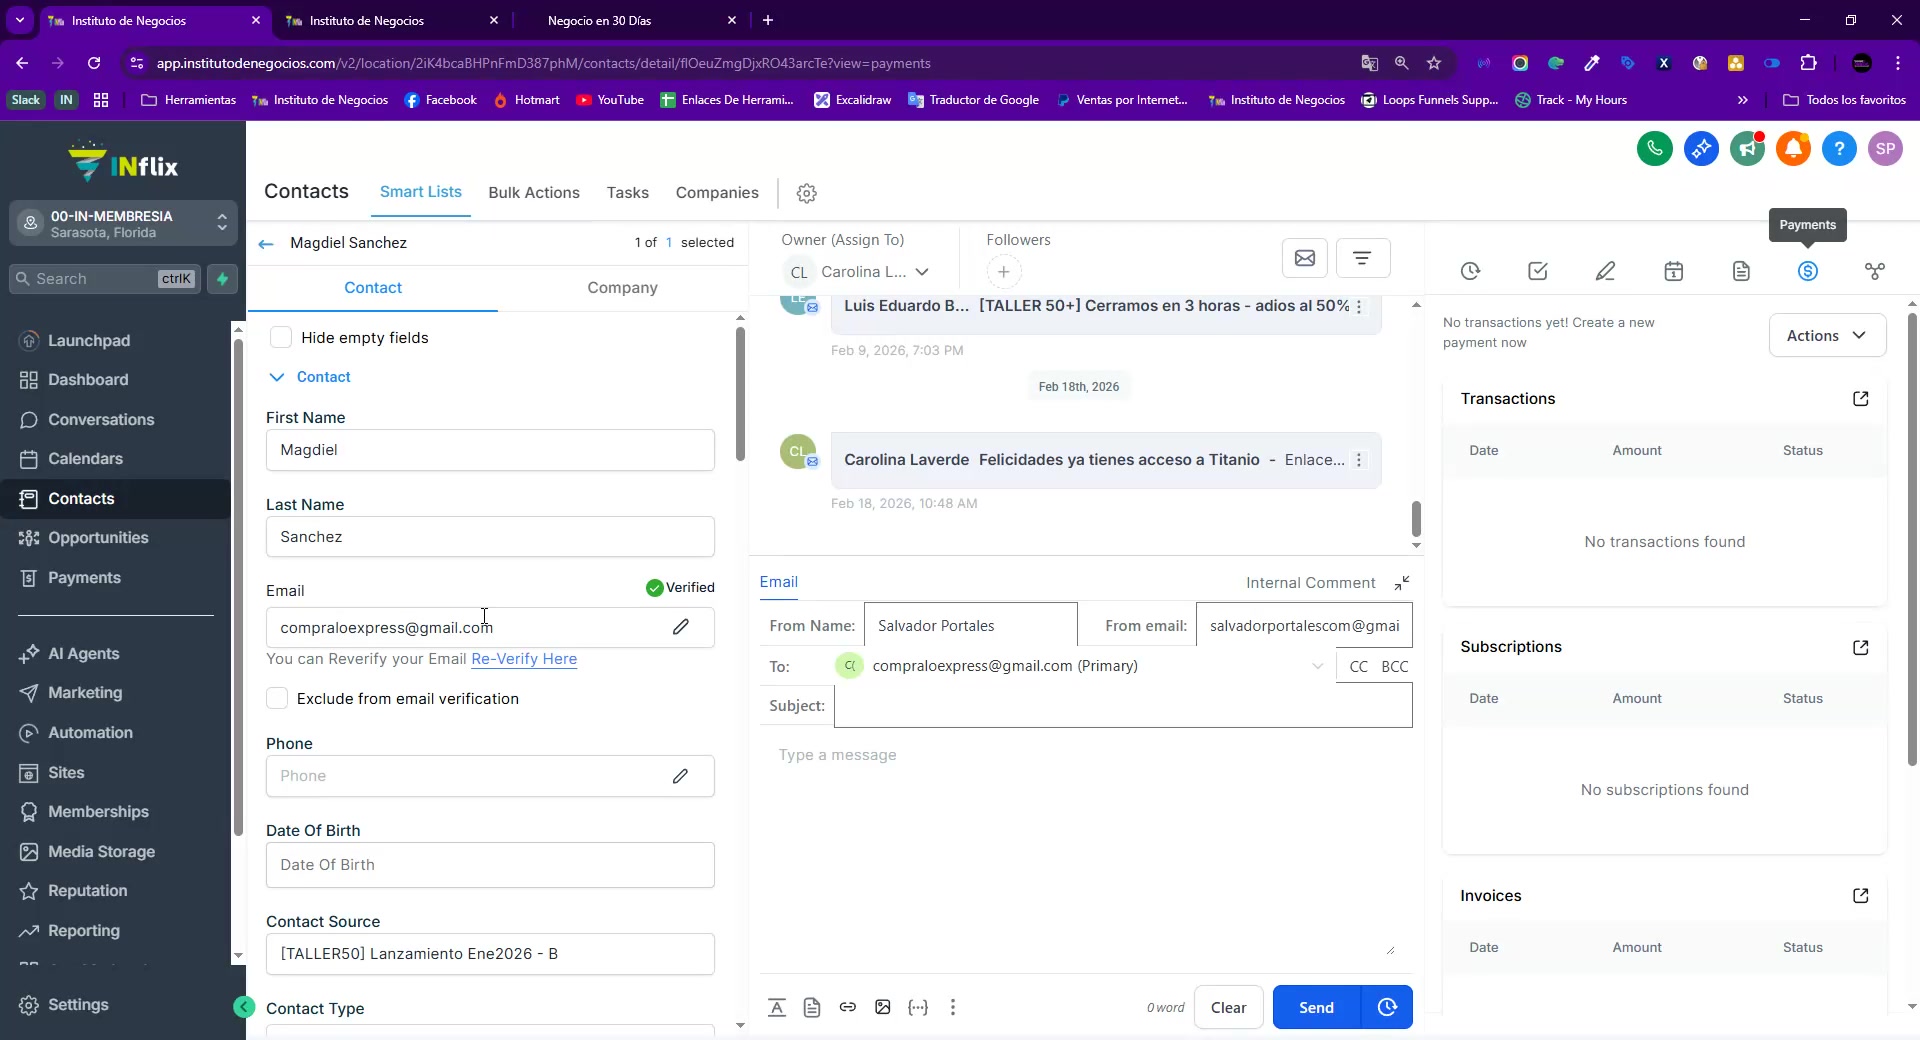Check Exclude from email verification

click(277, 699)
